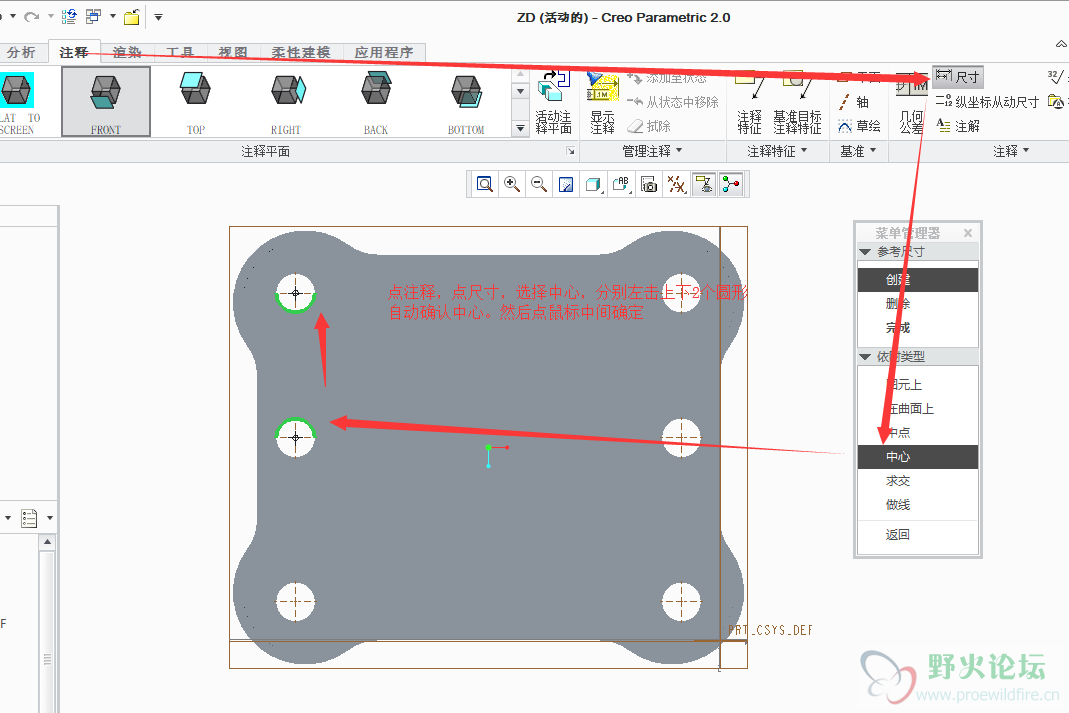Viewport: 1069px width, 713px height.
Task: Open the display style cube icon
Action: [x=594, y=184]
